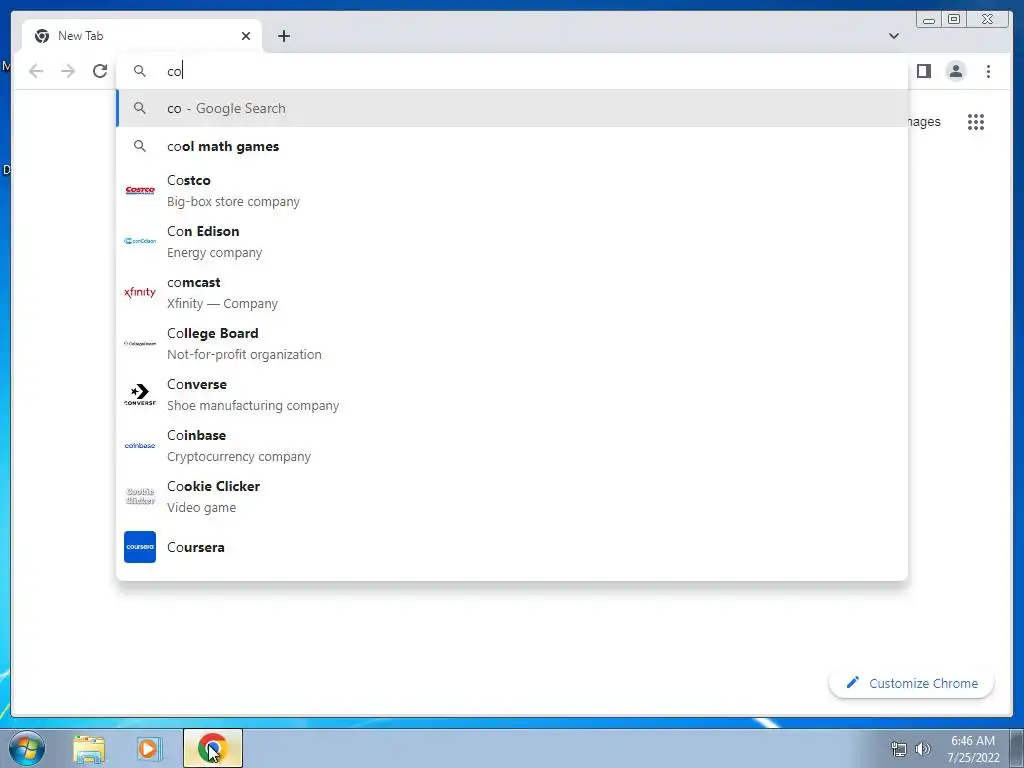Image resolution: width=1024 pixels, height=768 pixels.
Task: Choose the Converse suggestion
Action: pyautogui.click(x=512, y=394)
